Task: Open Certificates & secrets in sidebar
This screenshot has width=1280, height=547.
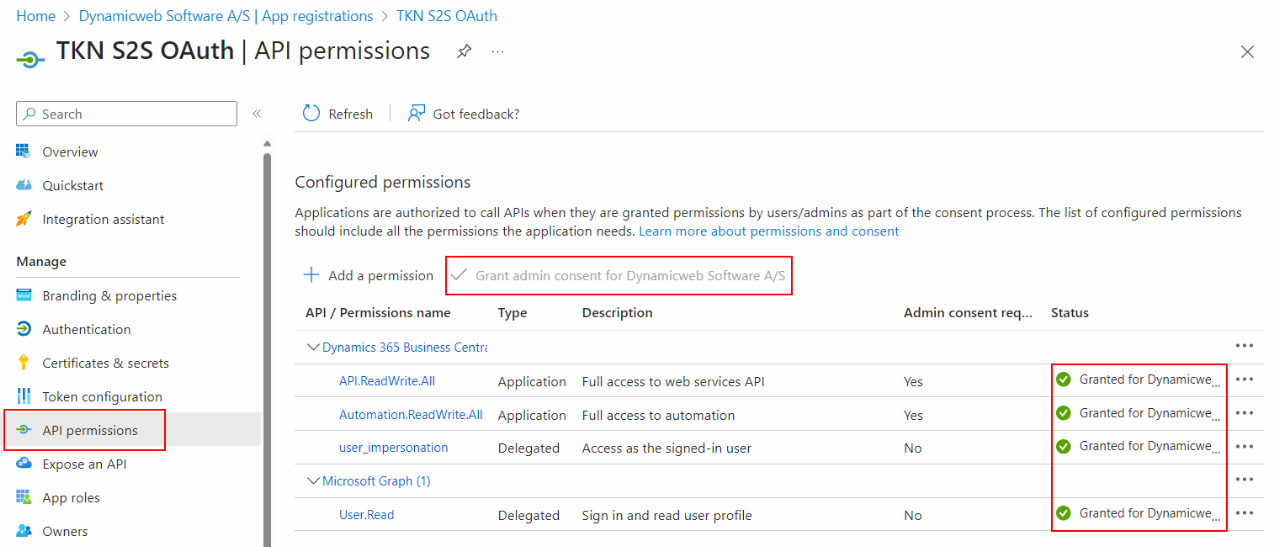Action: [x=105, y=363]
